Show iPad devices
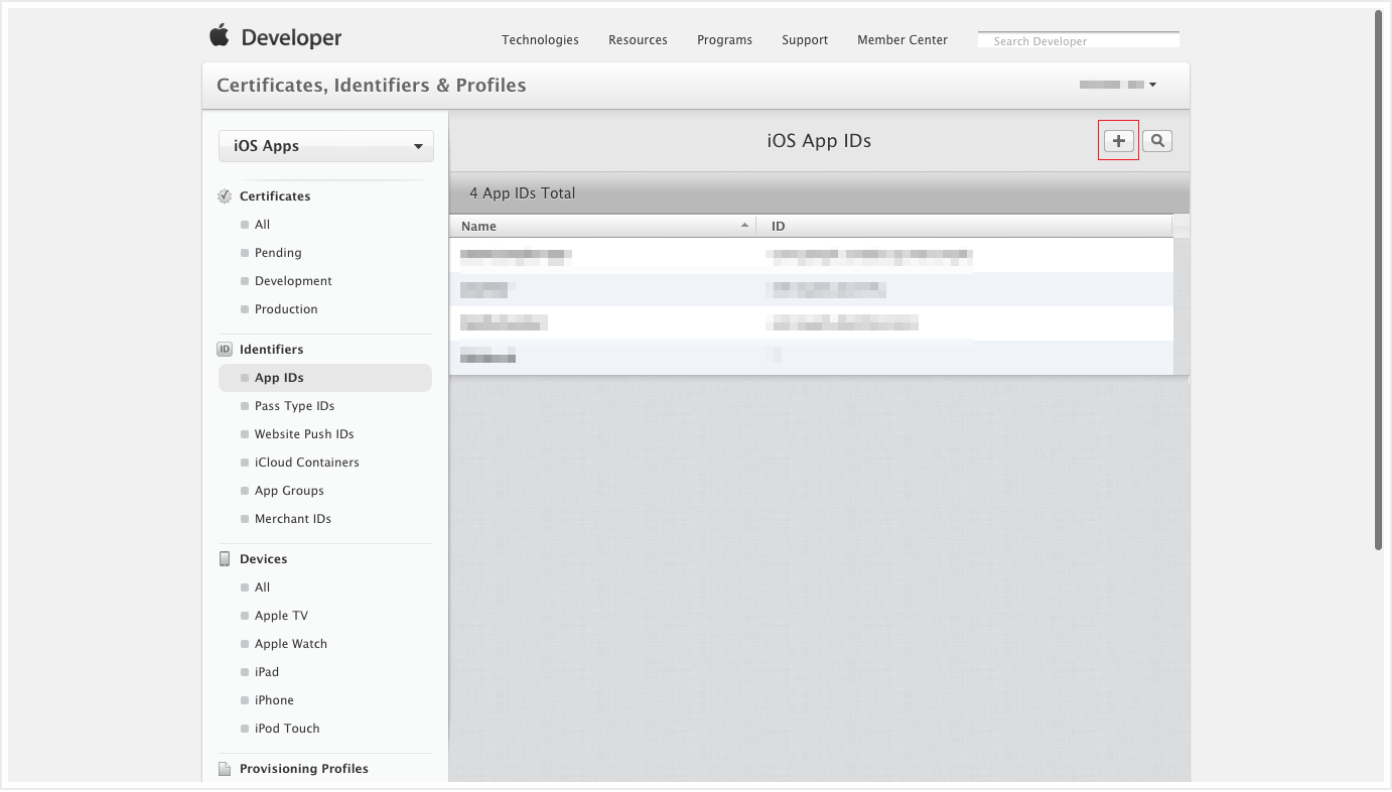The image size is (1392, 792). [267, 672]
